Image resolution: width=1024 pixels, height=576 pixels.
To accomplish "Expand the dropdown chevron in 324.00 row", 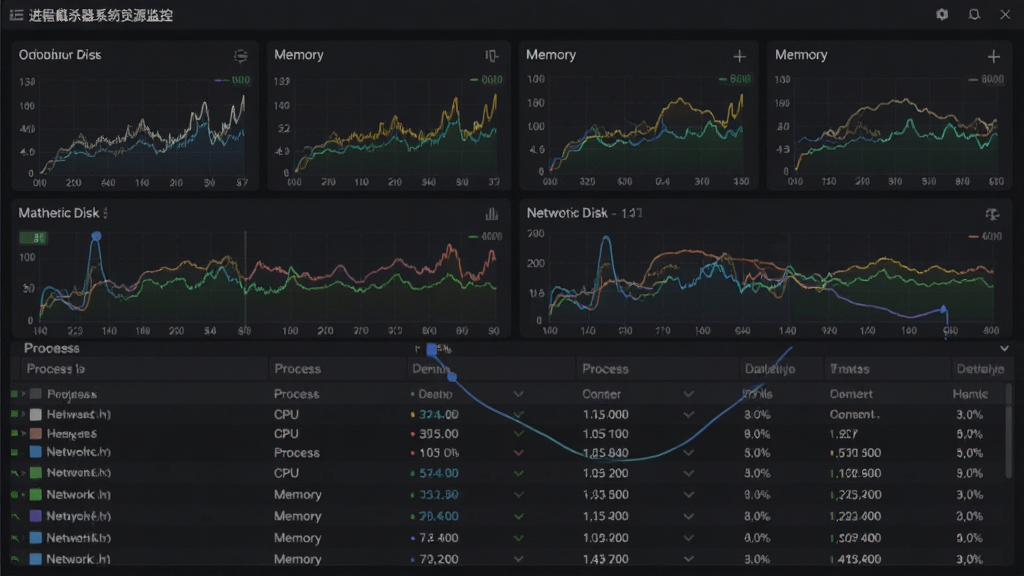I will [x=519, y=414].
